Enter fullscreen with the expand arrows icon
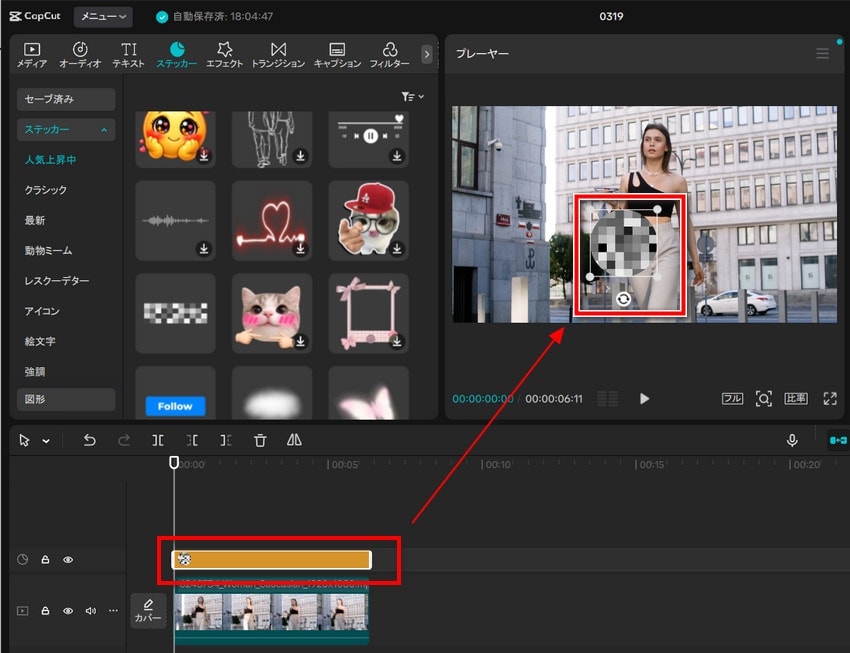The image size is (850, 653). [829, 398]
